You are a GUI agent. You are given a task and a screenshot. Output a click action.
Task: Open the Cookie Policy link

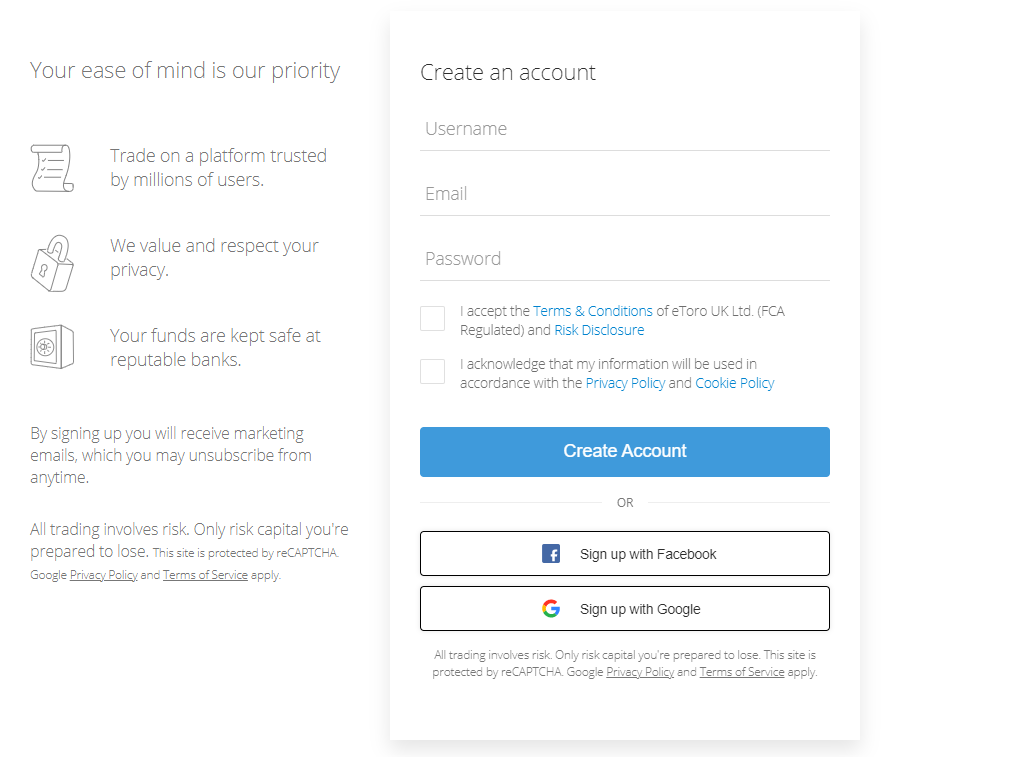[734, 382]
